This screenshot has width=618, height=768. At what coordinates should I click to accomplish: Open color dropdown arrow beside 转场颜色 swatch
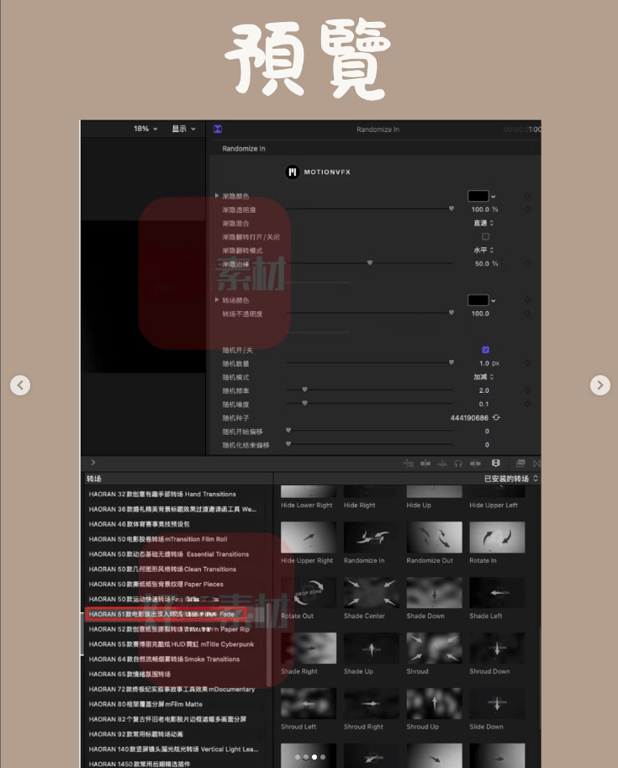point(494,301)
